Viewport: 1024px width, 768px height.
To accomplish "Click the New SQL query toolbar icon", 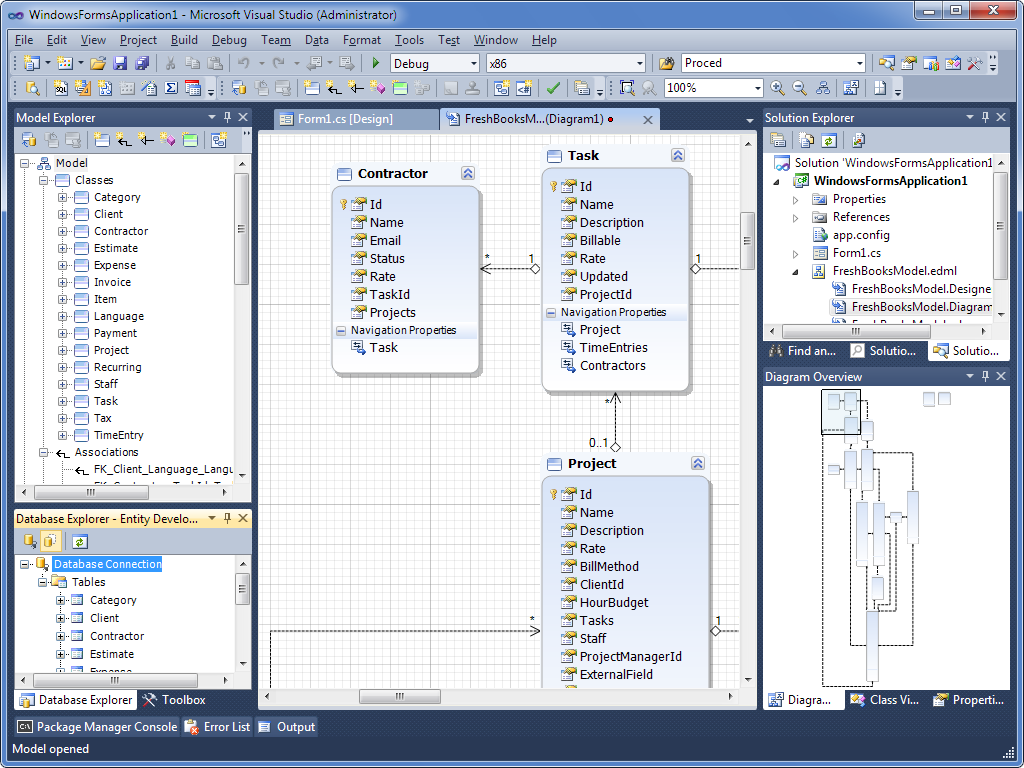I will click(60, 88).
